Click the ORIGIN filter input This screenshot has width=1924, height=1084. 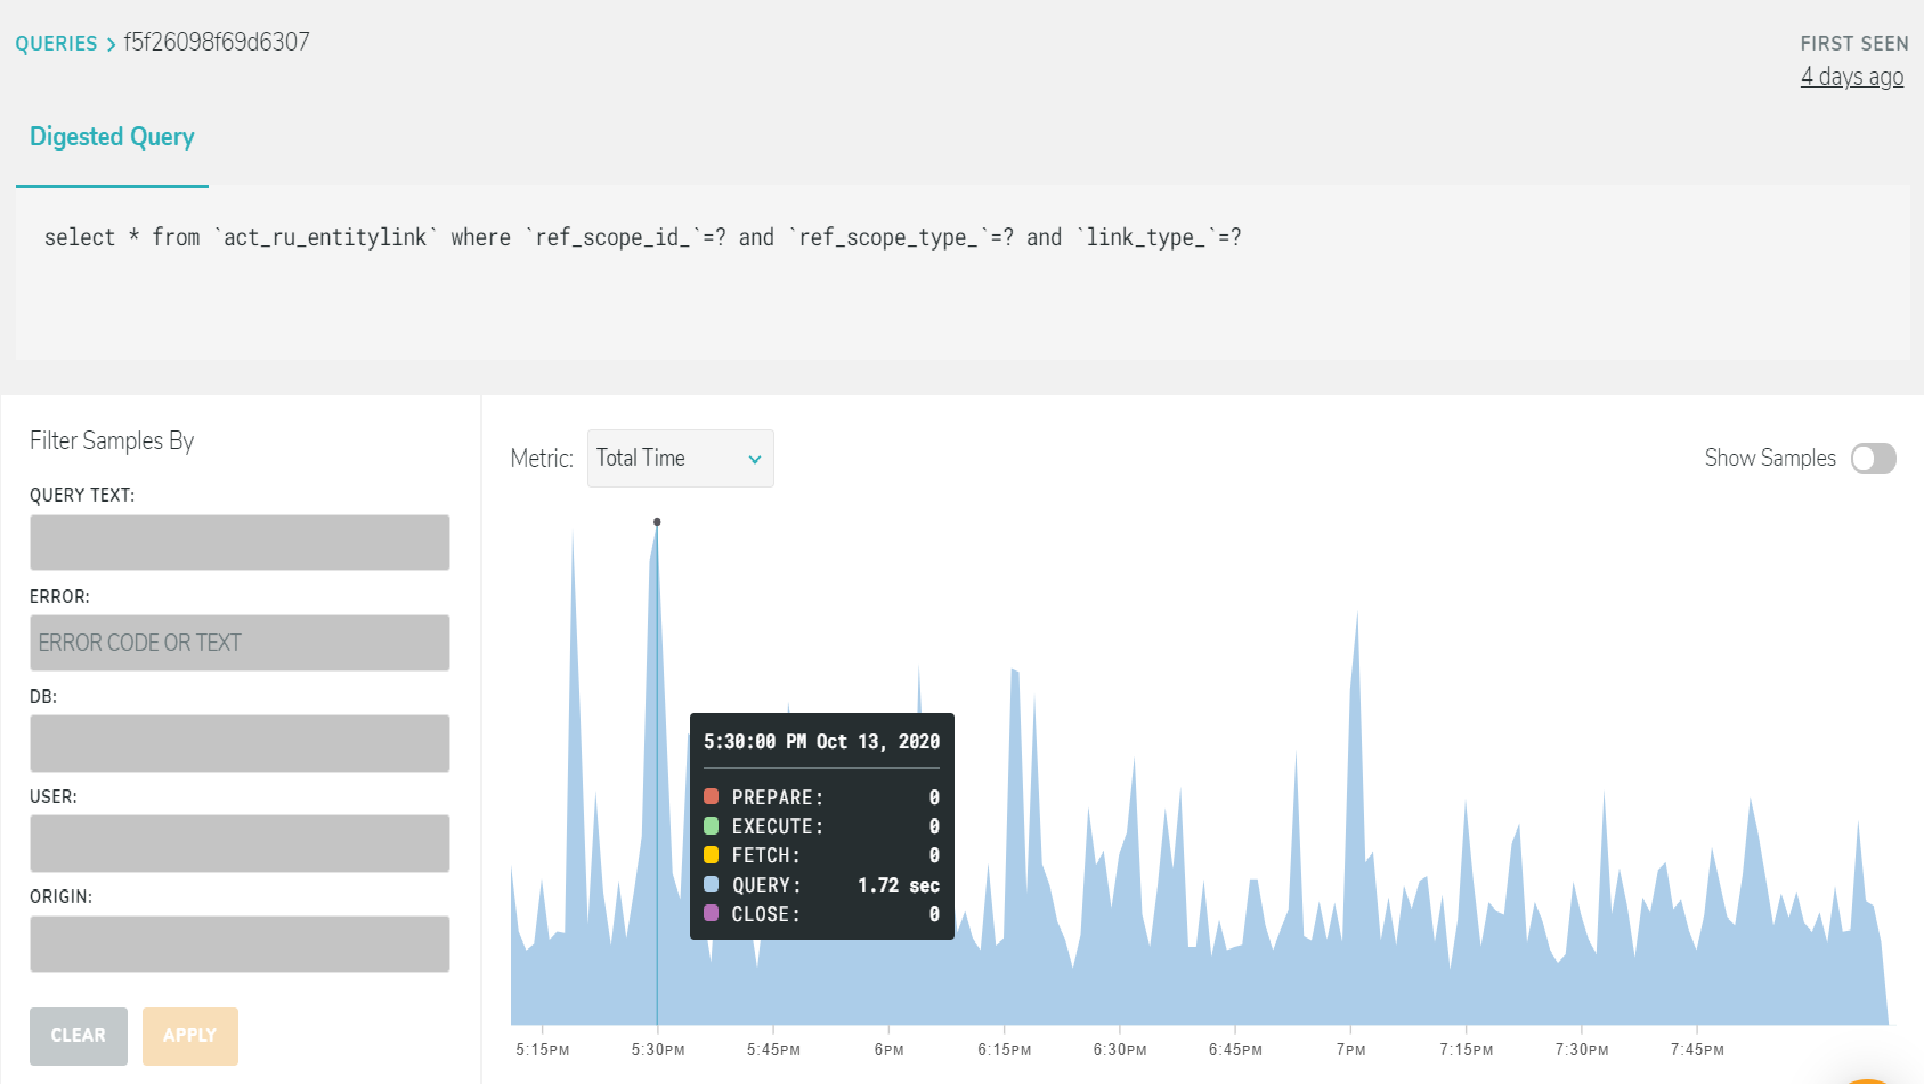pos(239,943)
